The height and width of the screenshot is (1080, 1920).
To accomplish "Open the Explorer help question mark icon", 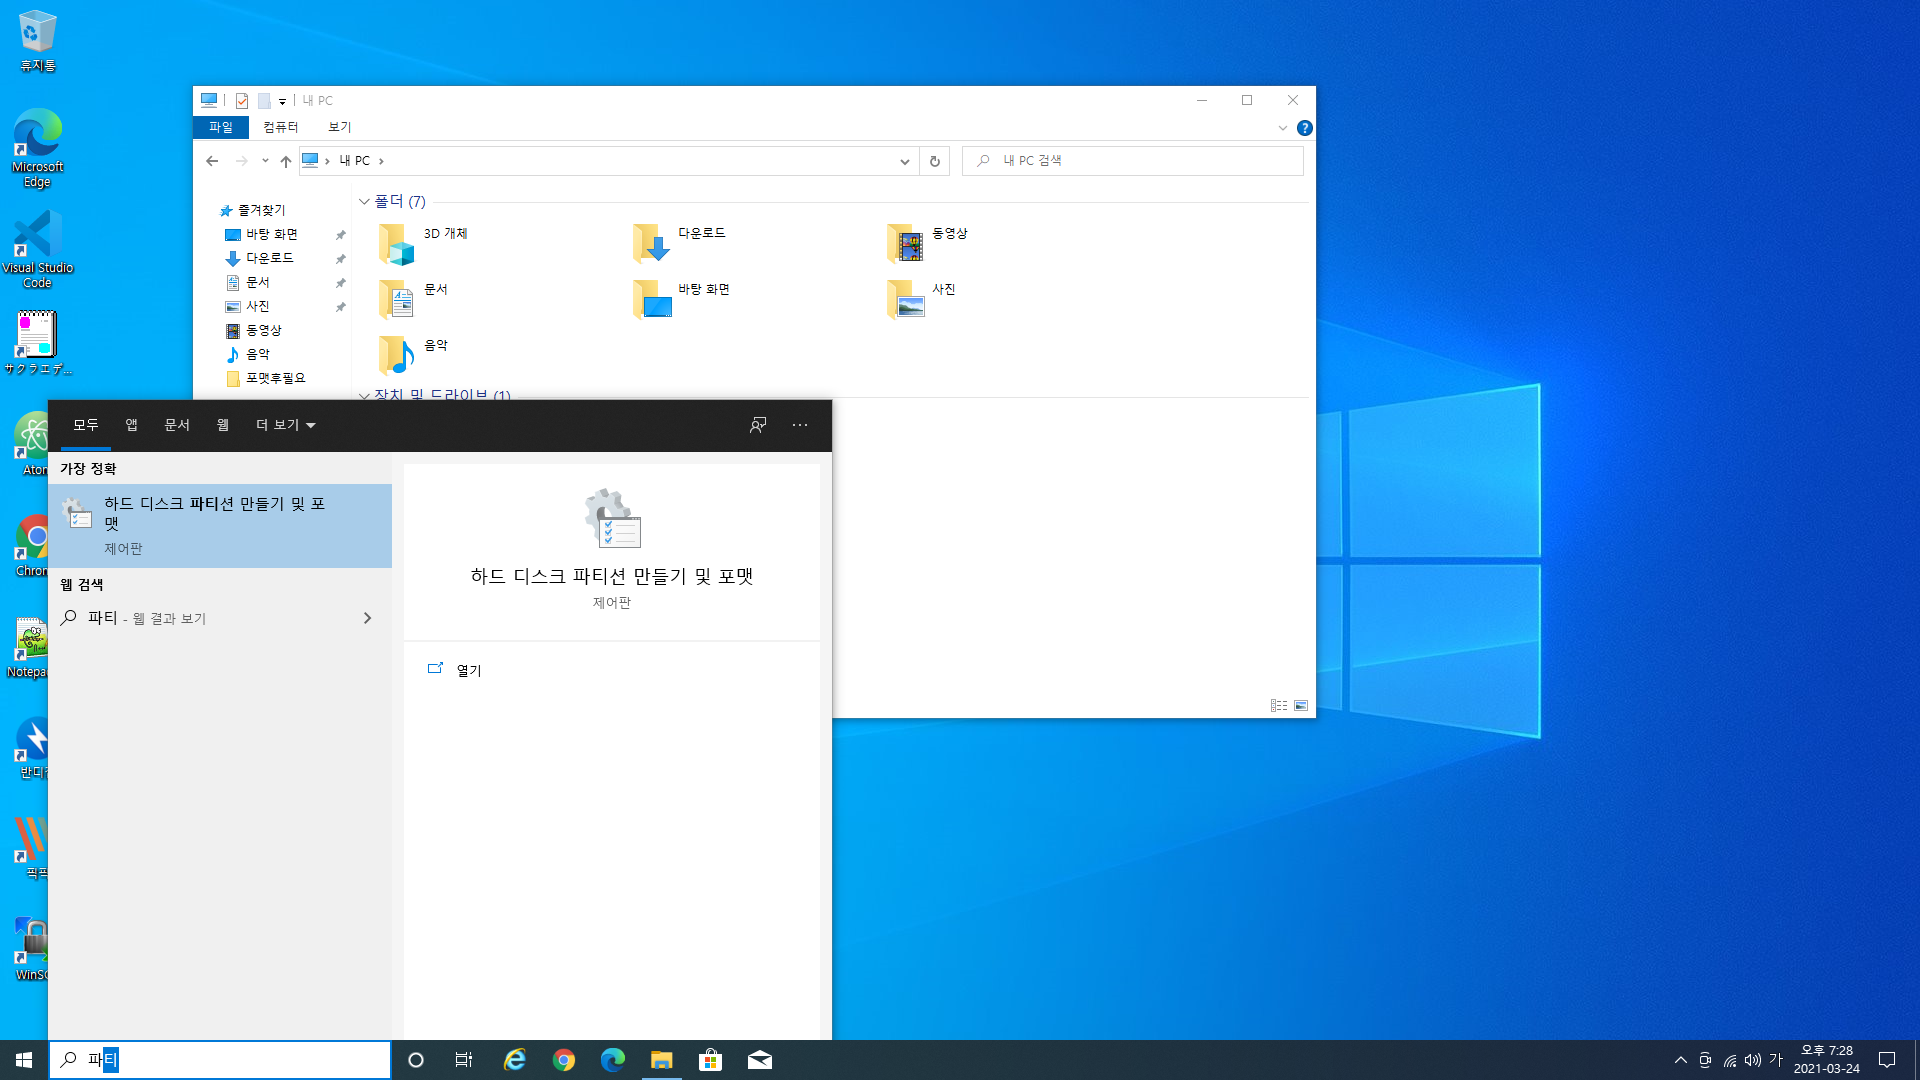I will pos(1304,128).
